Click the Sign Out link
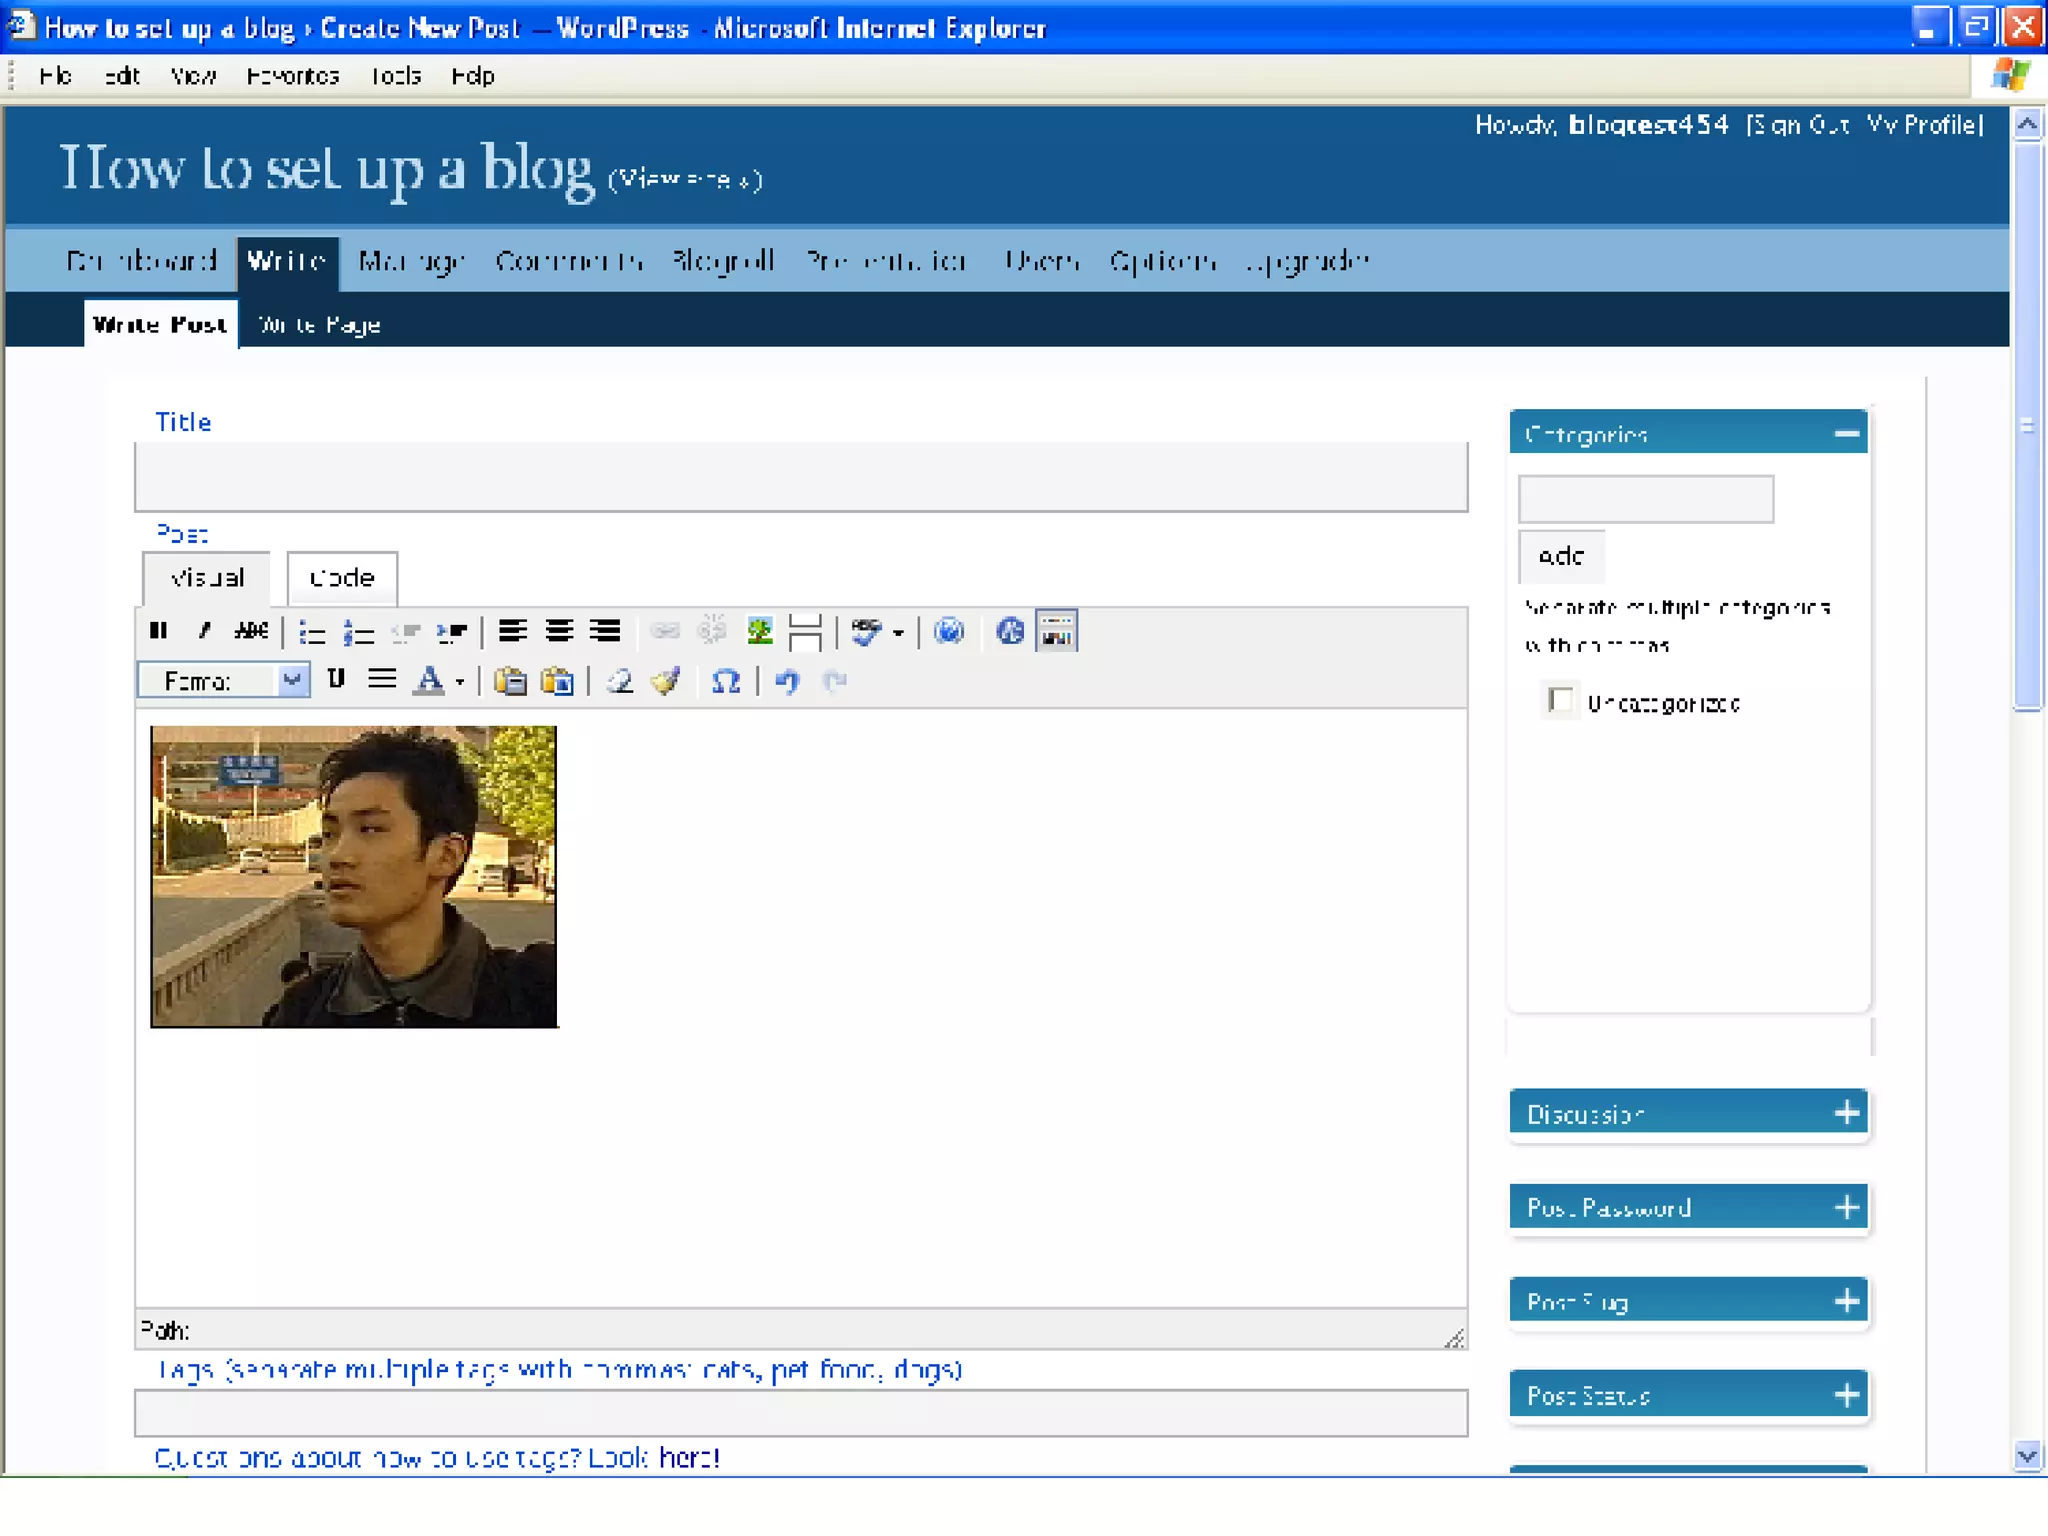This screenshot has height=1536, width=2048. 1799,125
